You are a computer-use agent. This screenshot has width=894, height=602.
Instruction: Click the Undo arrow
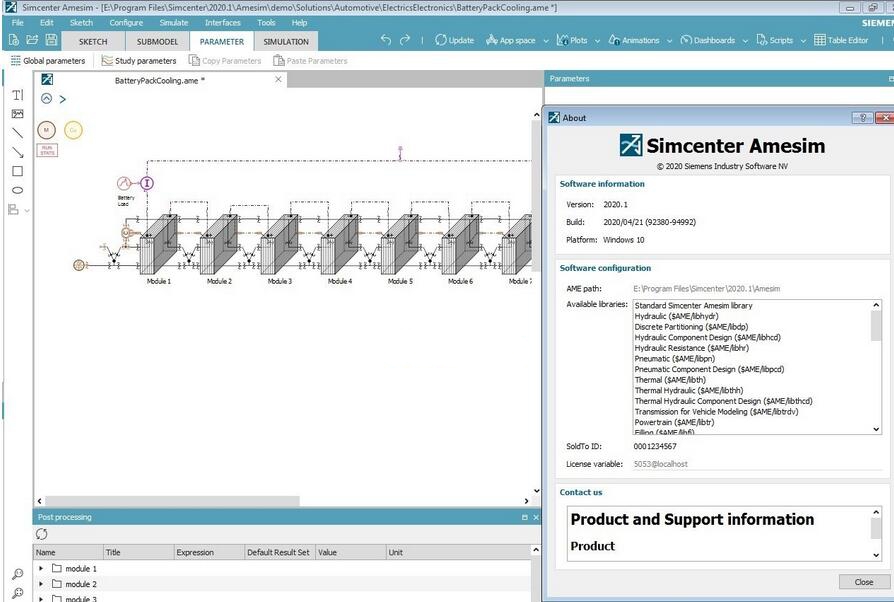386,40
